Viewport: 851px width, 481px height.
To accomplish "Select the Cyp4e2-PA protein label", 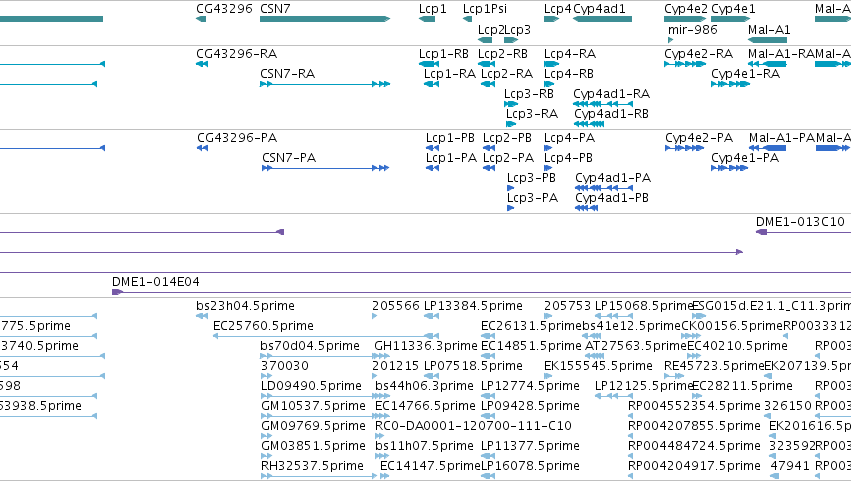I will point(700,138).
